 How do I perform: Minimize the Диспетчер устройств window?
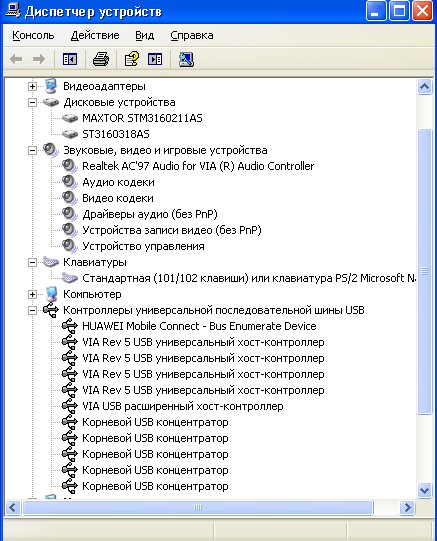pos(376,11)
